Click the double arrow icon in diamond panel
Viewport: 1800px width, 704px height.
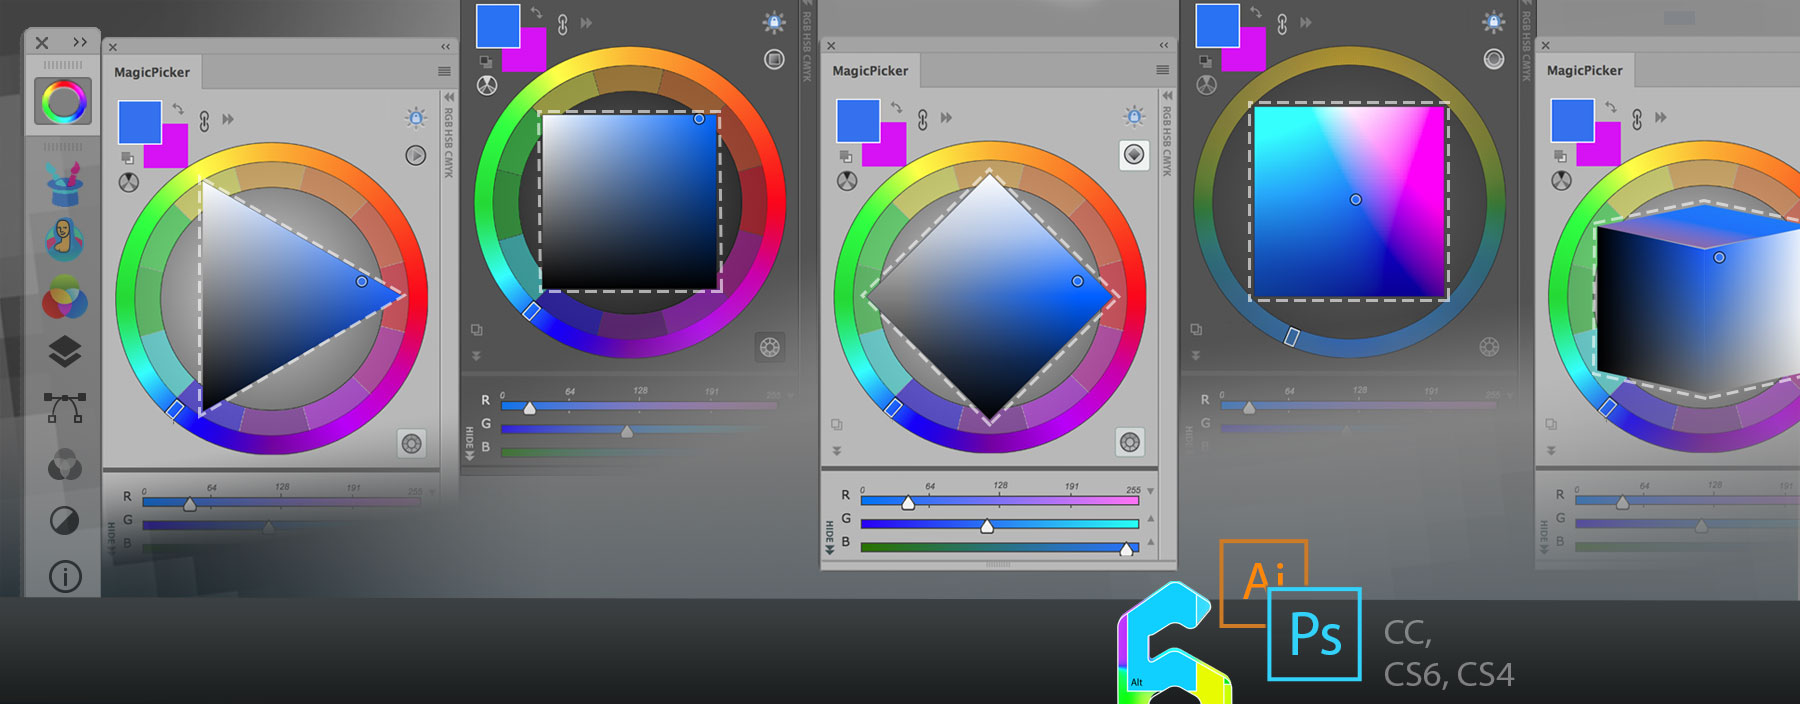click(946, 118)
